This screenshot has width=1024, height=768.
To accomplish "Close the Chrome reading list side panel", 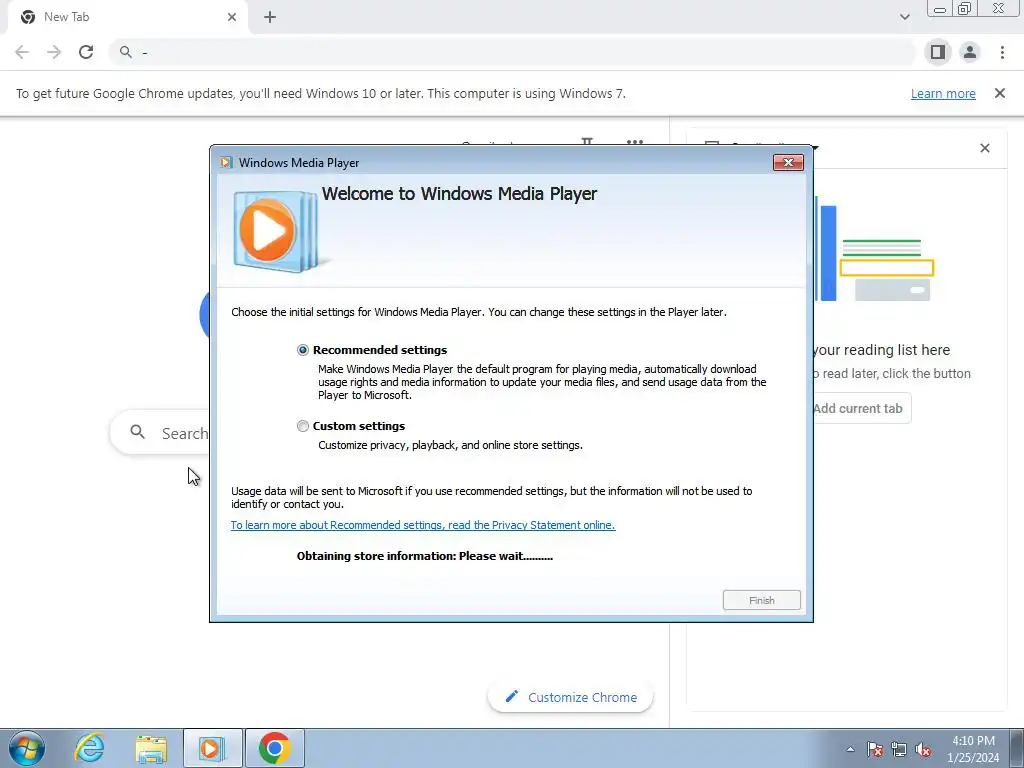I will pyautogui.click(x=985, y=148).
